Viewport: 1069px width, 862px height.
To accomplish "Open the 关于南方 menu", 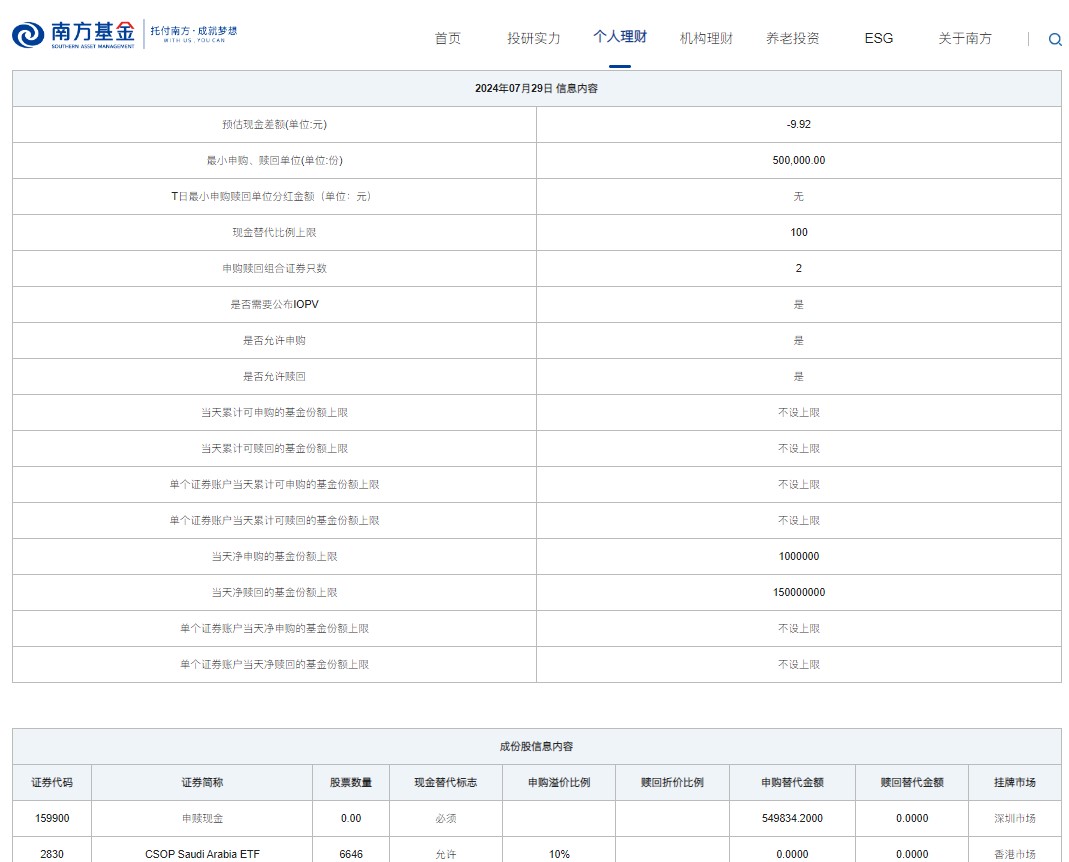I will pos(964,39).
